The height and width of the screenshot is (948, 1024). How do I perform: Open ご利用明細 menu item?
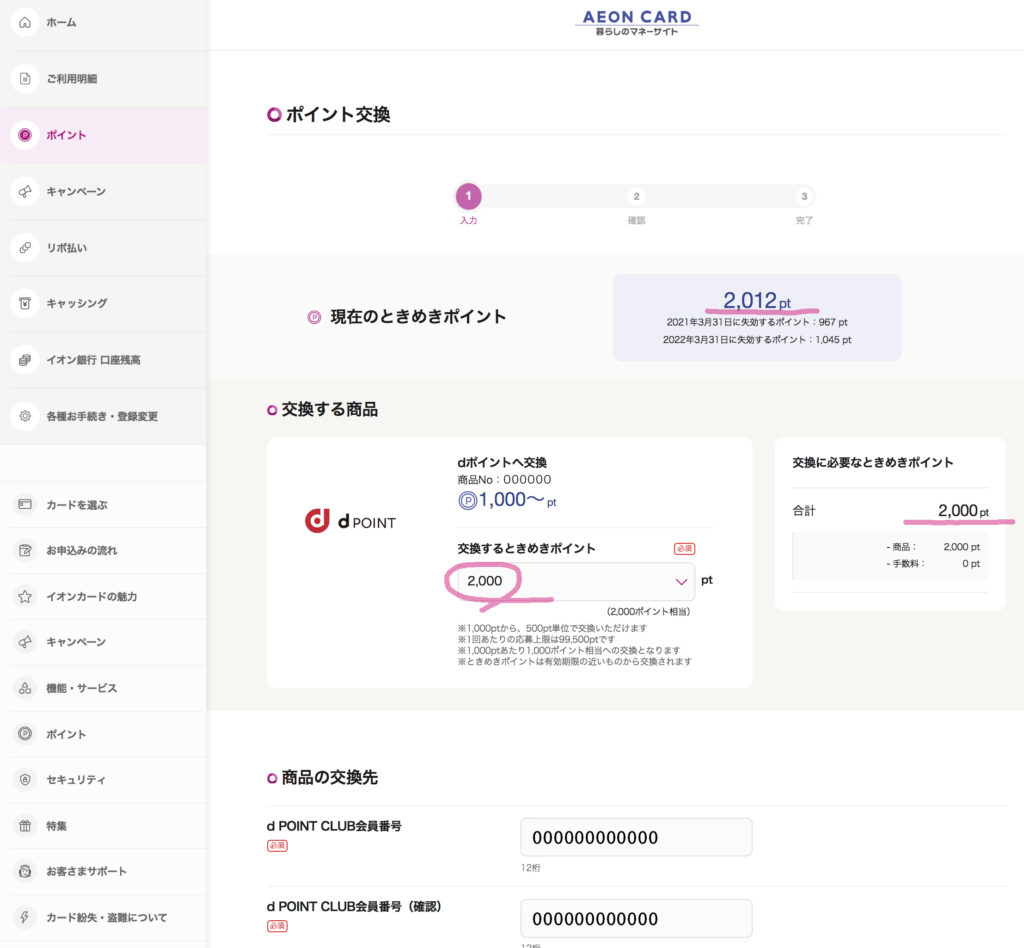pos(103,78)
